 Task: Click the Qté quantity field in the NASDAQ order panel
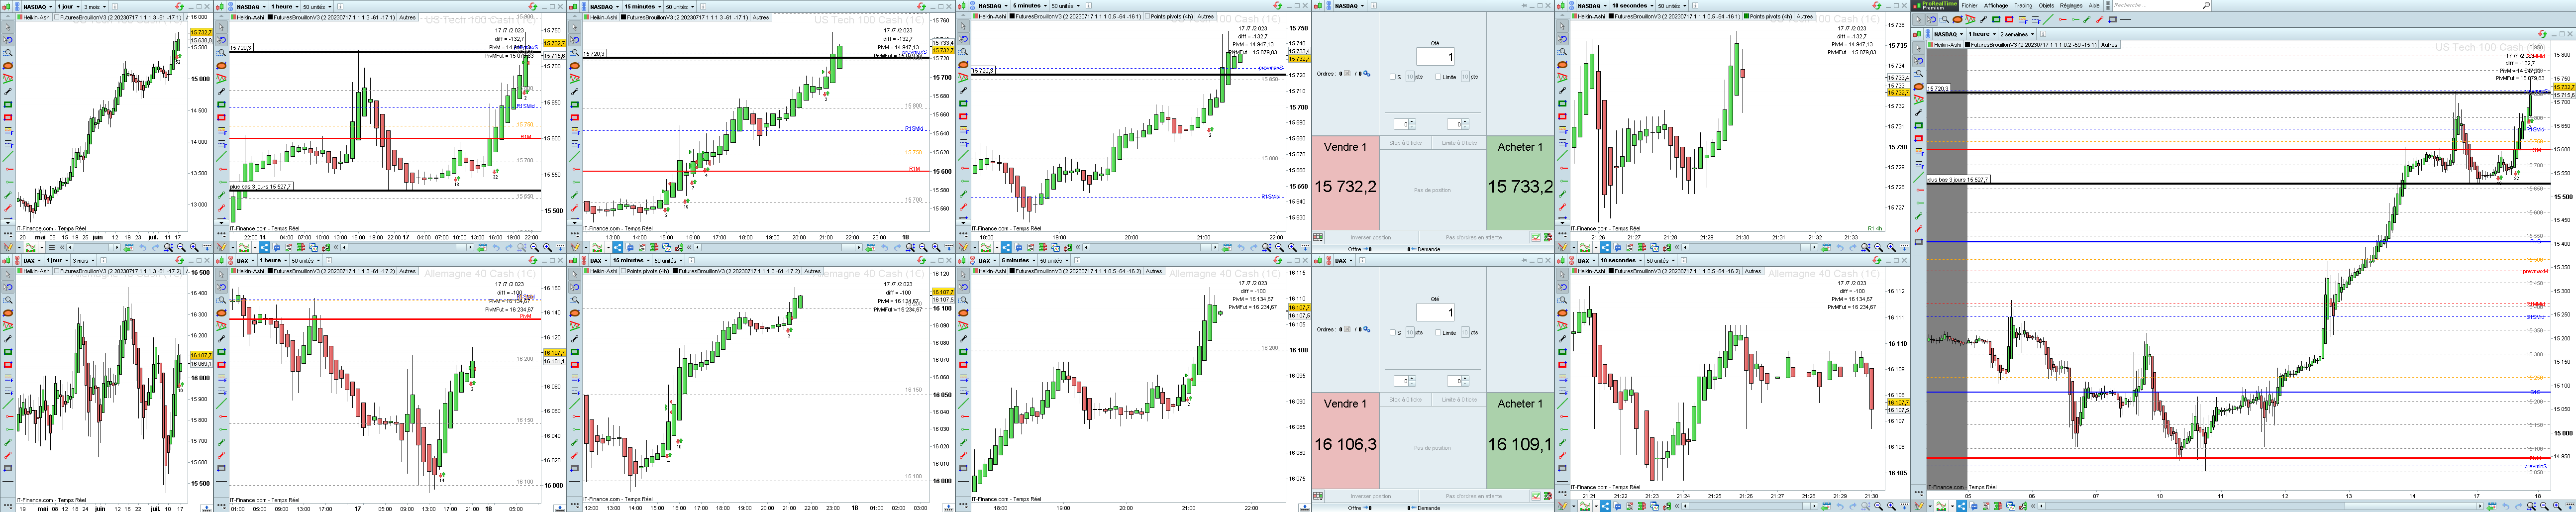tap(1436, 56)
